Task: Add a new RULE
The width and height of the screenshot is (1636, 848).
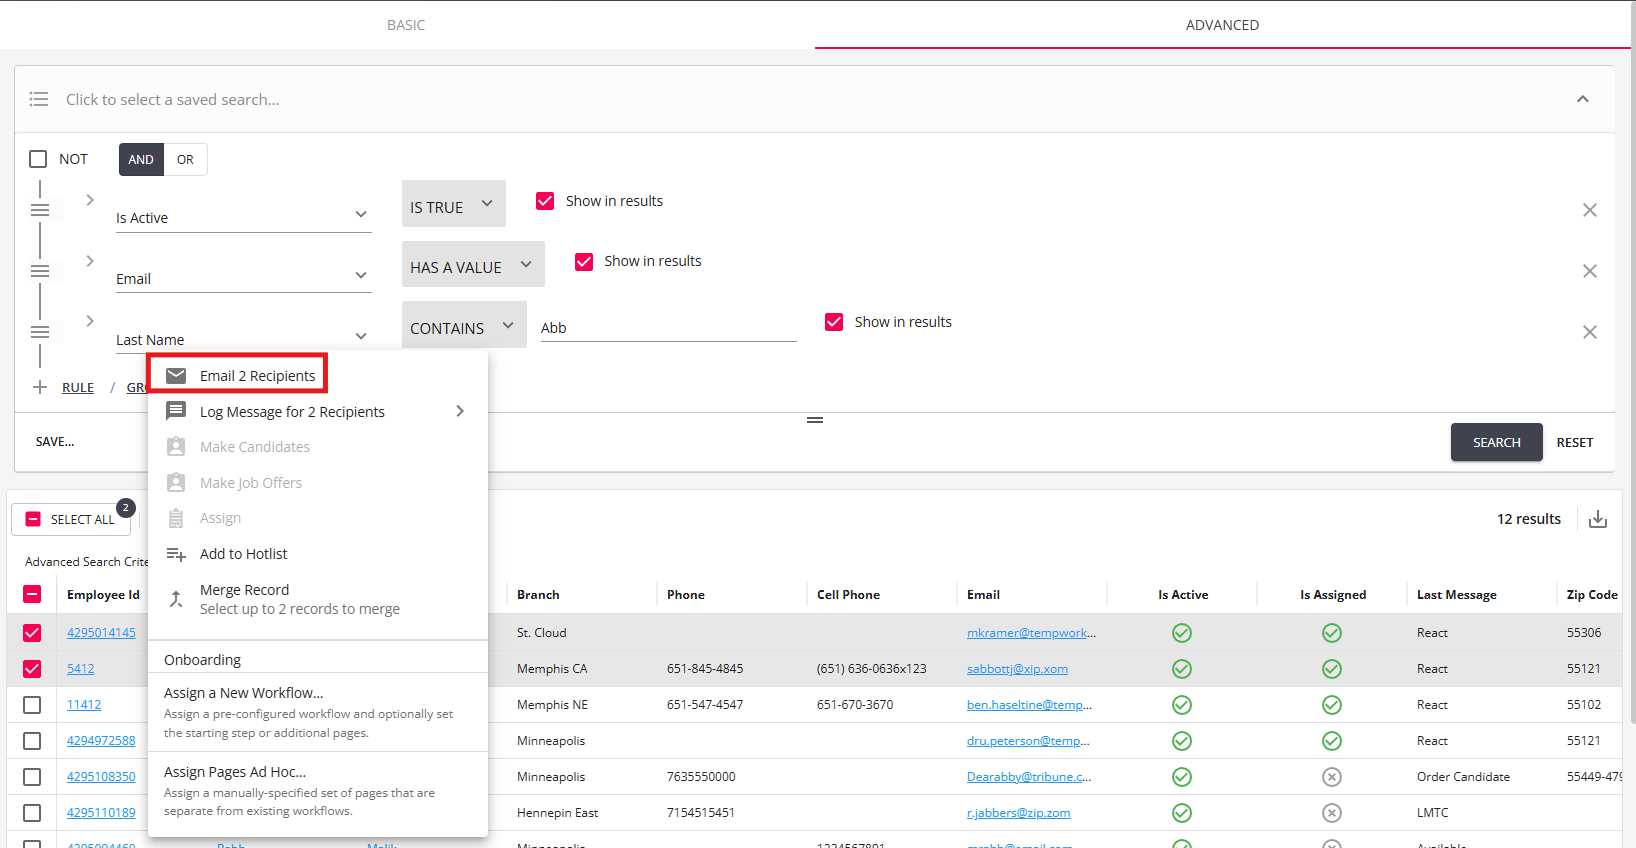Action: (78, 387)
